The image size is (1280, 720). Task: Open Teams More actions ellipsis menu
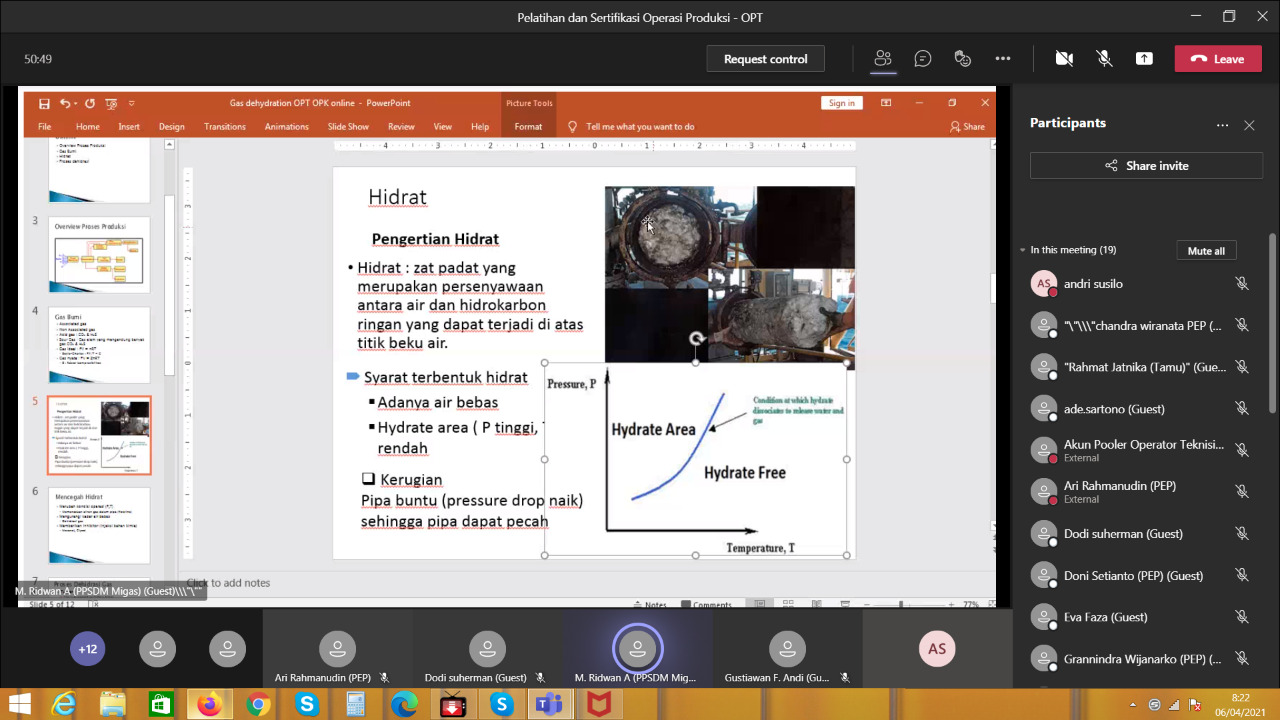point(1003,59)
